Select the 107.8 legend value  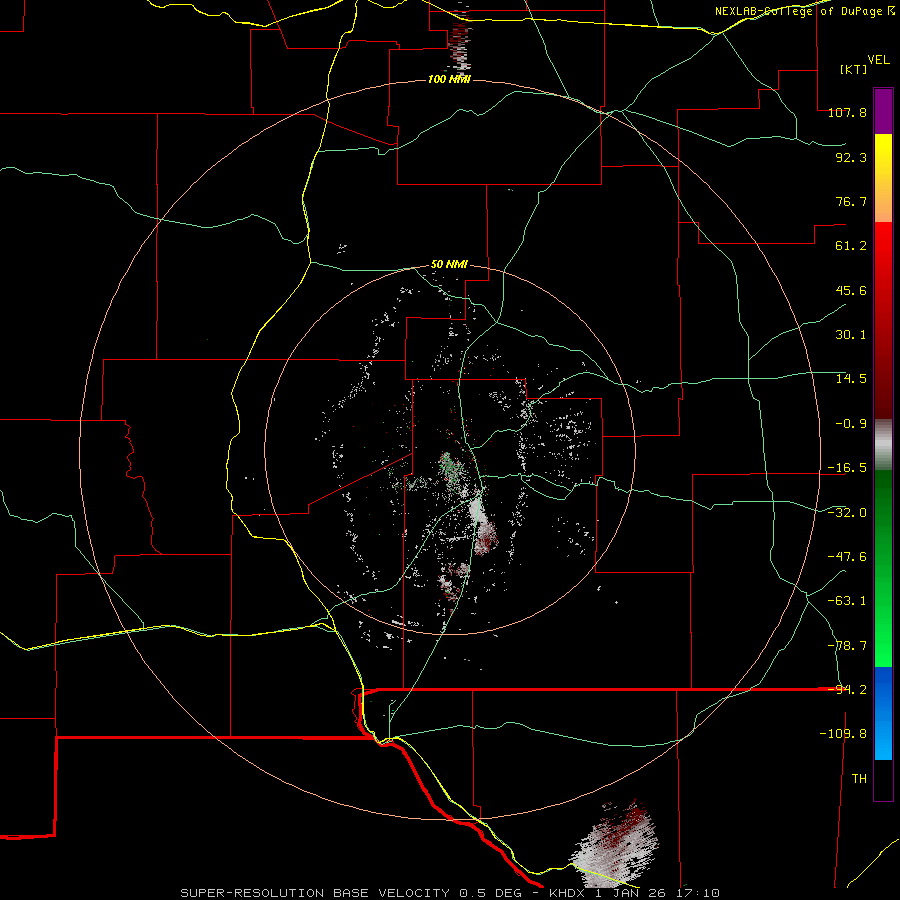click(x=847, y=112)
